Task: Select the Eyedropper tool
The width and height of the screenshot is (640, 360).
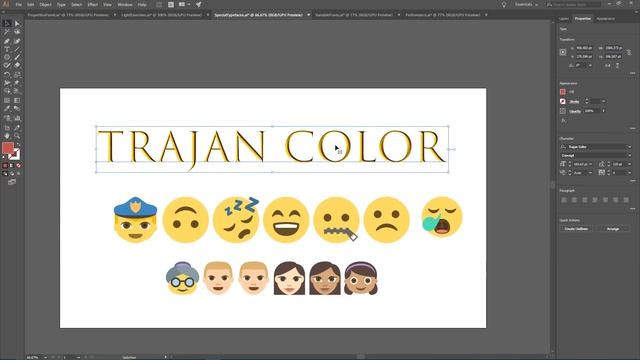Action: [7, 109]
